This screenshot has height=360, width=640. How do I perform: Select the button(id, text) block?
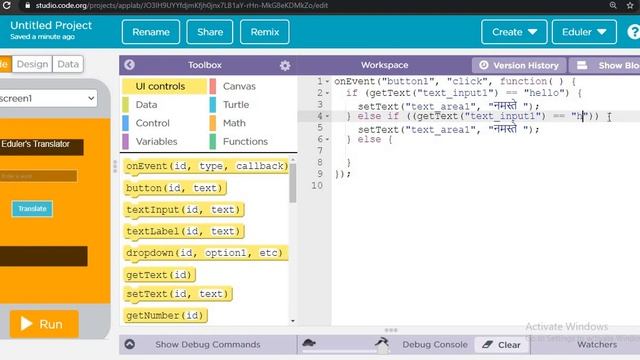click(x=174, y=188)
